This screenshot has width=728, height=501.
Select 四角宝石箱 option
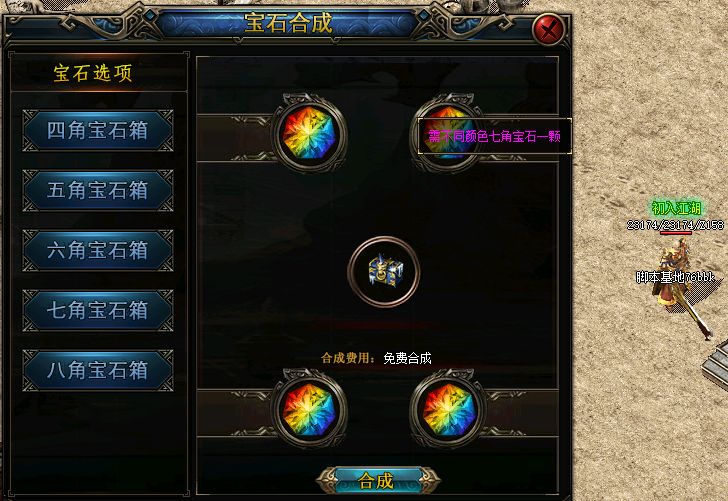pos(98,130)
